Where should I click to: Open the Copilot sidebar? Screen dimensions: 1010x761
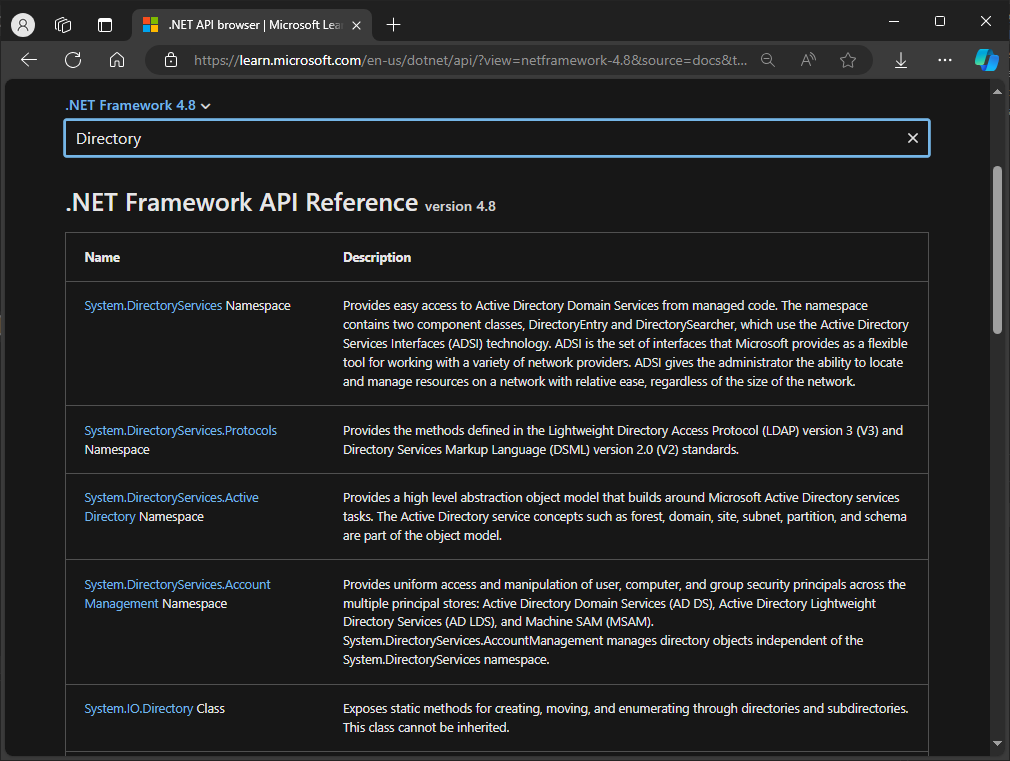pyautogui.click(x=986, y=60)
